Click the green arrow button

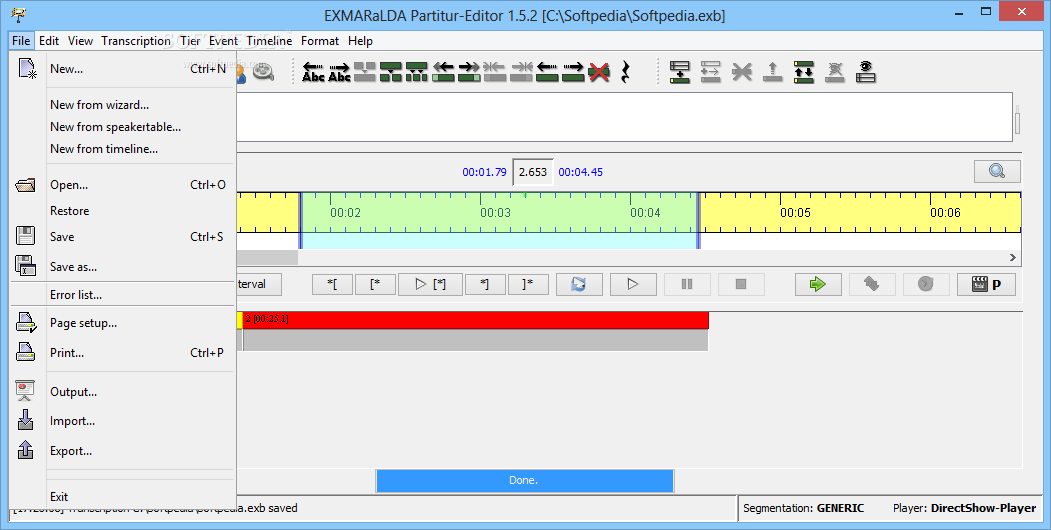818,284
